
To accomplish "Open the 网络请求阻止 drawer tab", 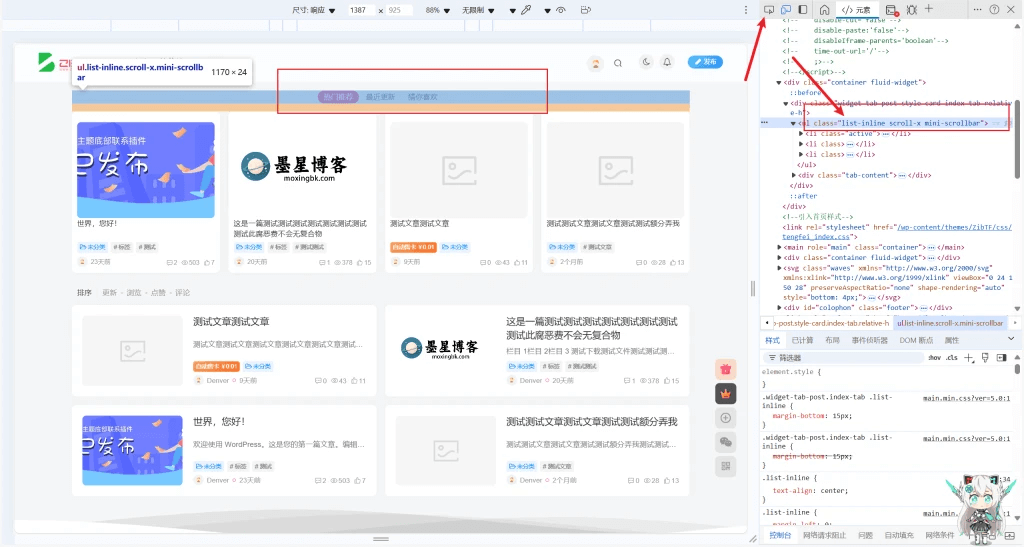I will 824,535.
